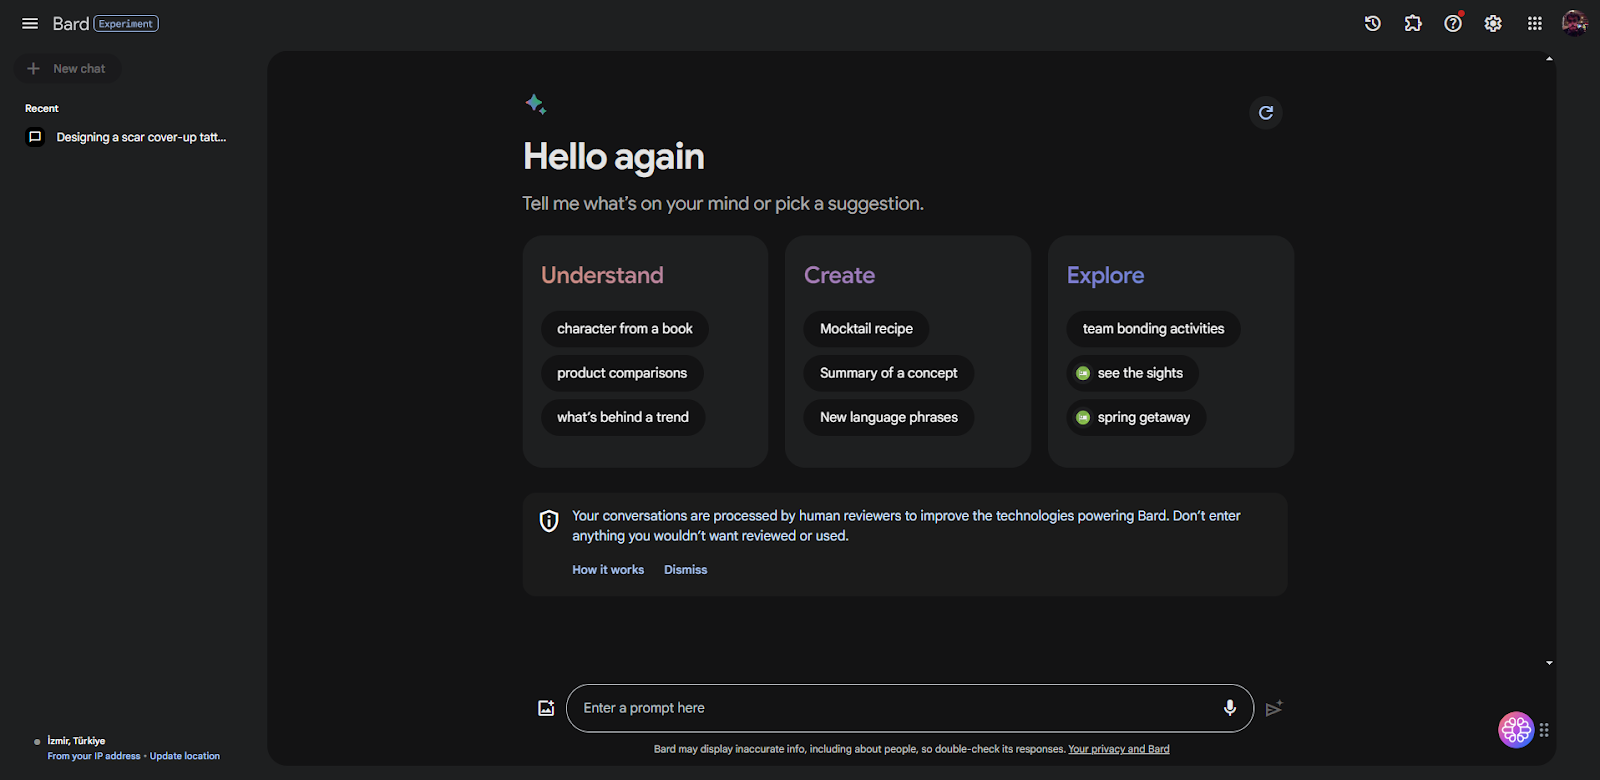Click the Experiment badge next to Bard
Screen dimensions: 1600x780
coord(126,23)
